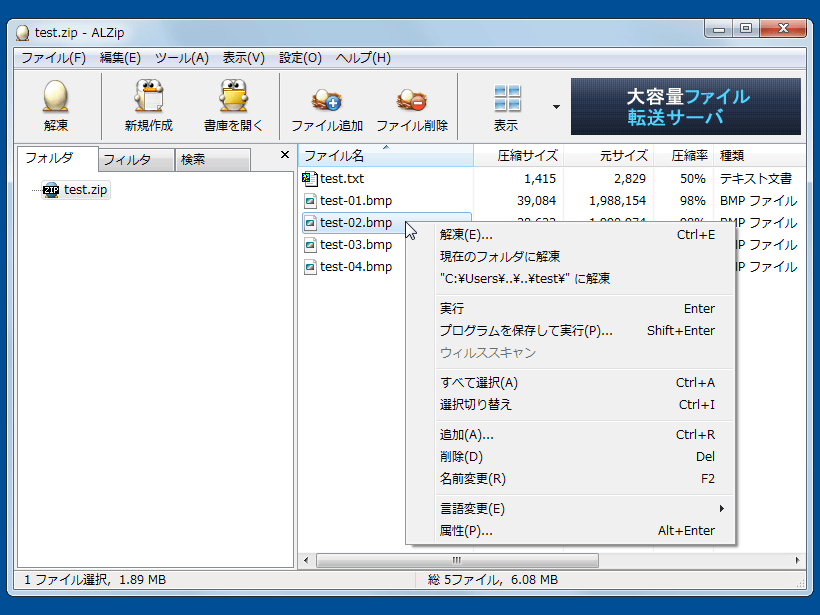Open the 設定(O) menu
Image resolution: width=820 pixels, height=615 pixels.
click(x=300, y=58)
